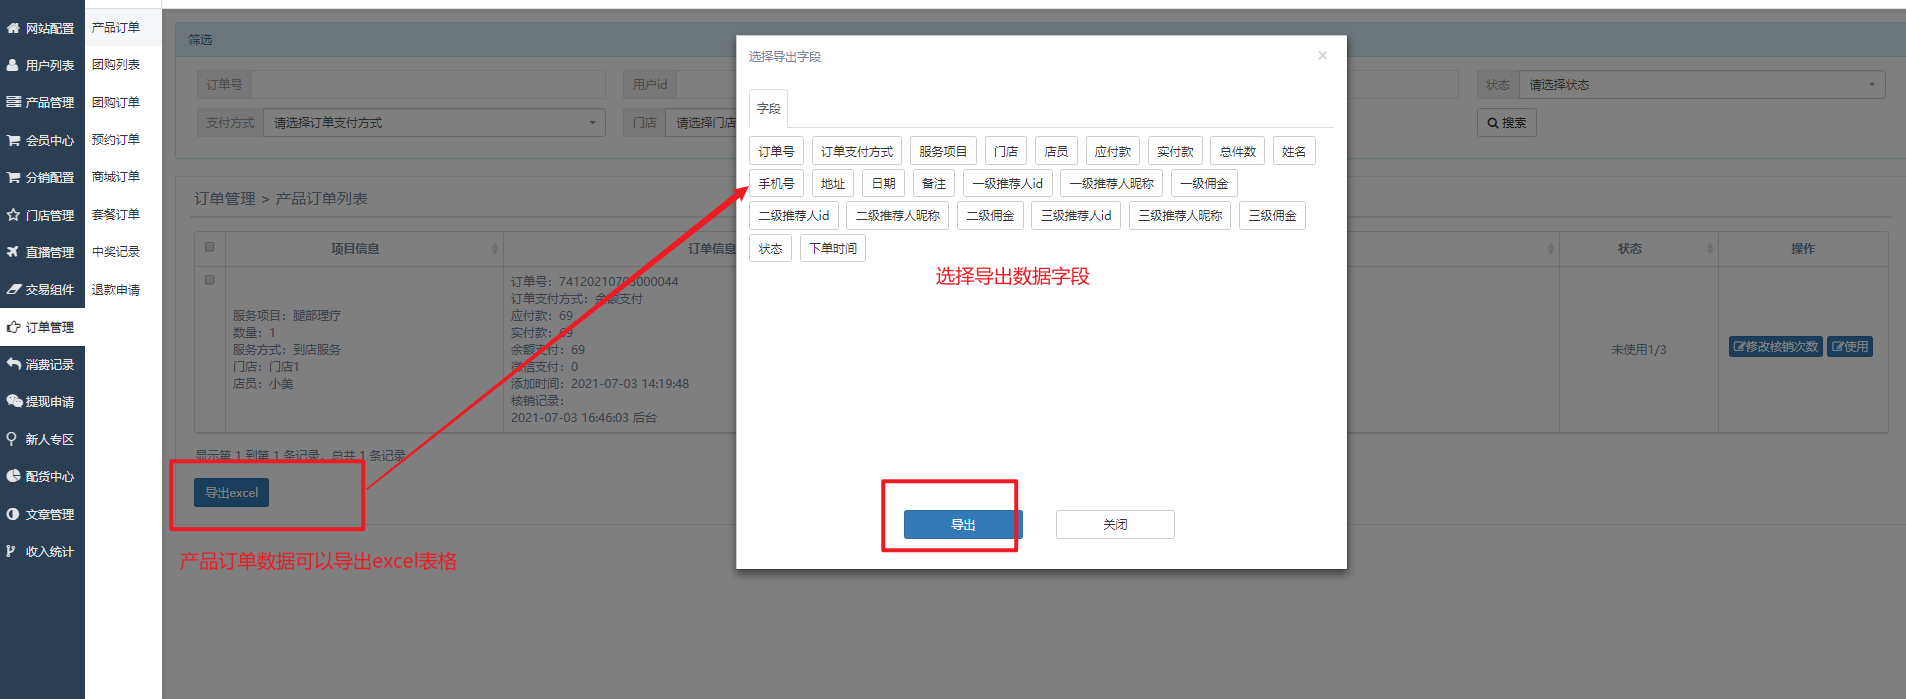Click the plane icon beside 直播管理

tap(13, 252)
